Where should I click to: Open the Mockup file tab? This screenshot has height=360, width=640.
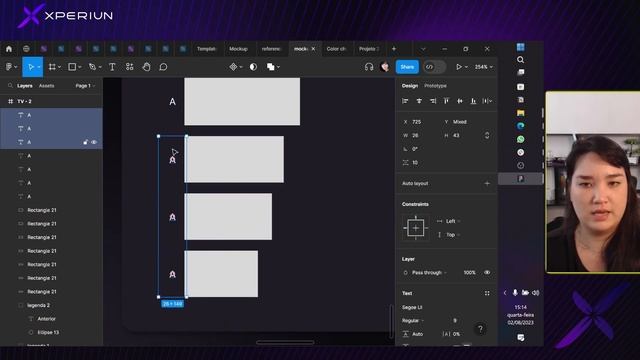[x=238, y=49]
